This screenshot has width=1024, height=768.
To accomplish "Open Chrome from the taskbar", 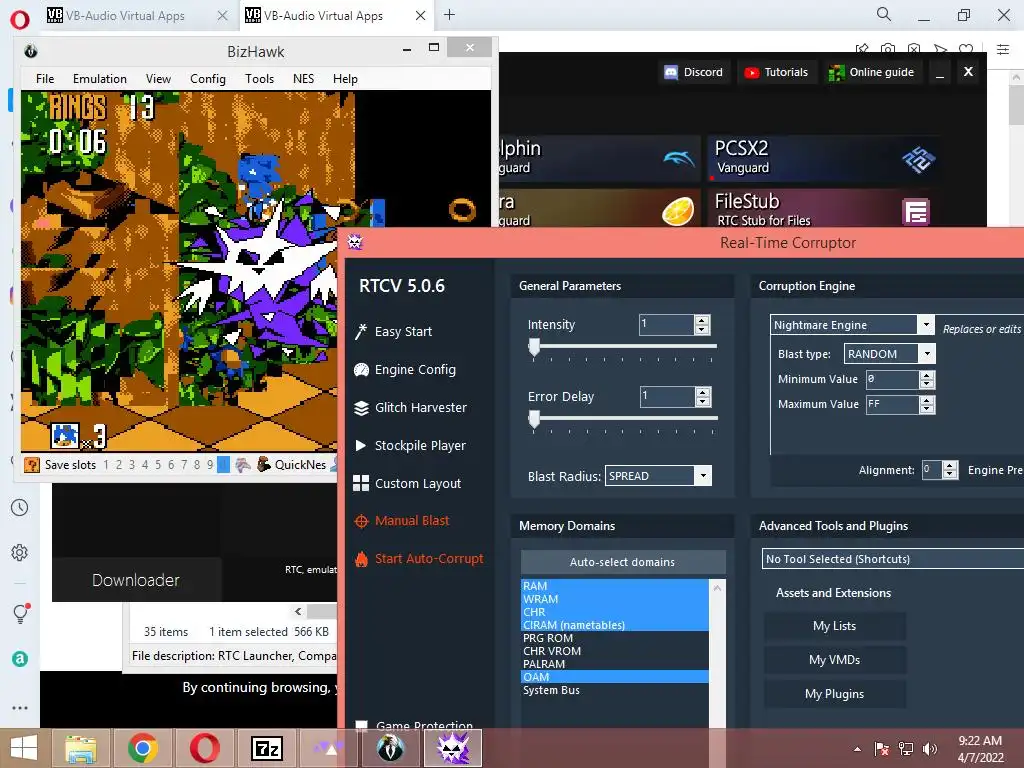I will 142,748.
